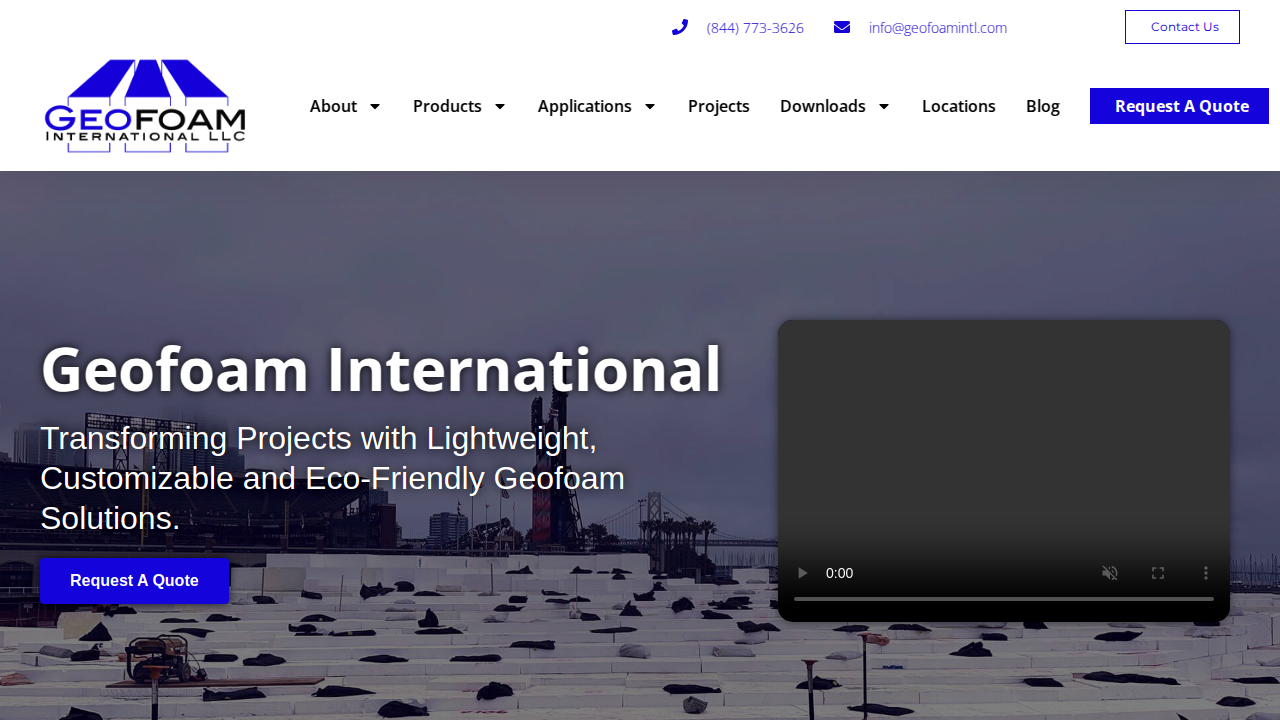This screenshot has height=720, width=1280.
Task: Click the Contact Us button
Action: tap(1182, 27)
